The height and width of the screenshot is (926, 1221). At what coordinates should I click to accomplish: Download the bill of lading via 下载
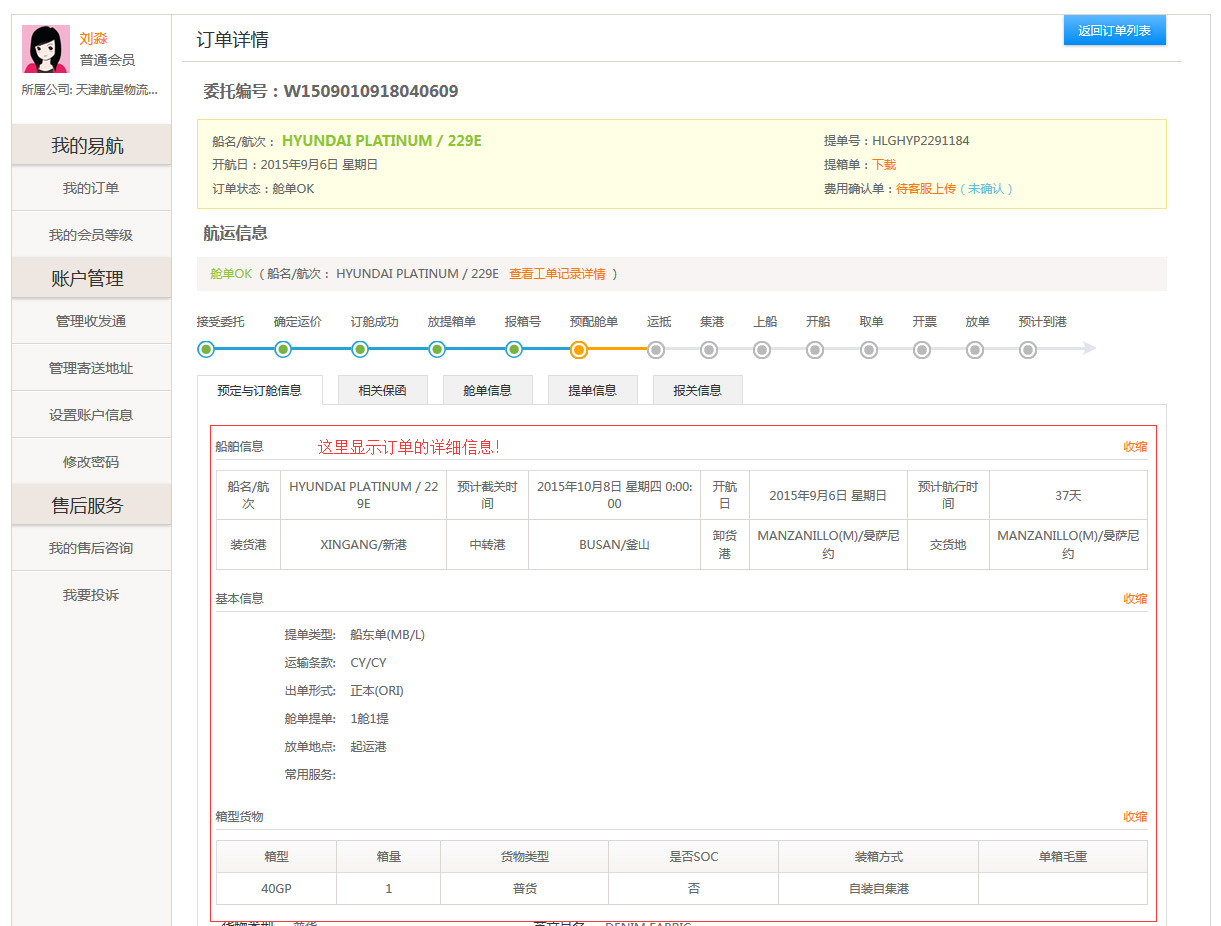[884, 165]
